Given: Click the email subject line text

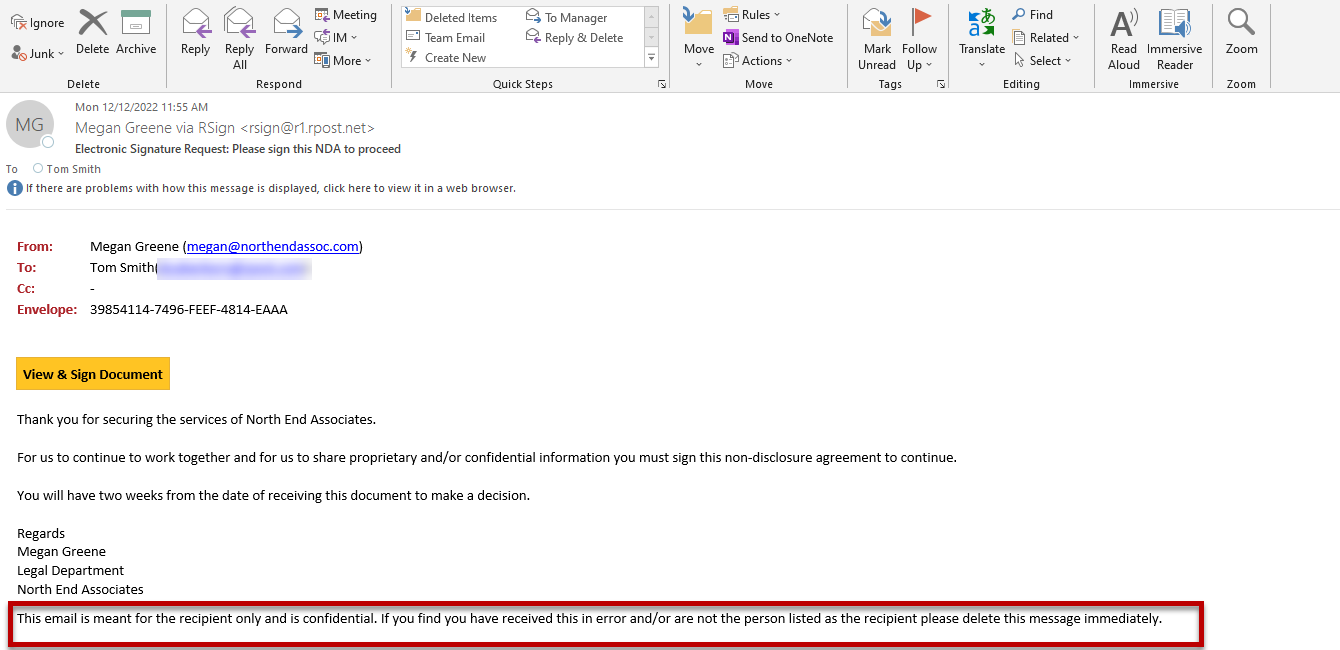Looking at the screenshot, I should [238, 149].
